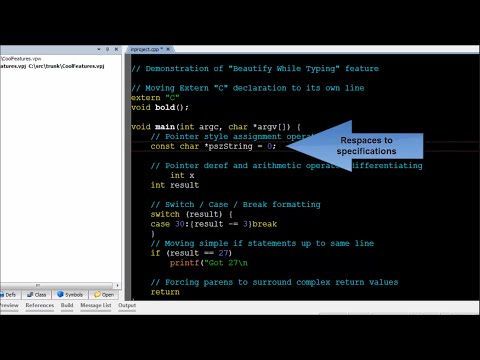Pin the project tool window
480x360 pixels.
coord(107,49)
